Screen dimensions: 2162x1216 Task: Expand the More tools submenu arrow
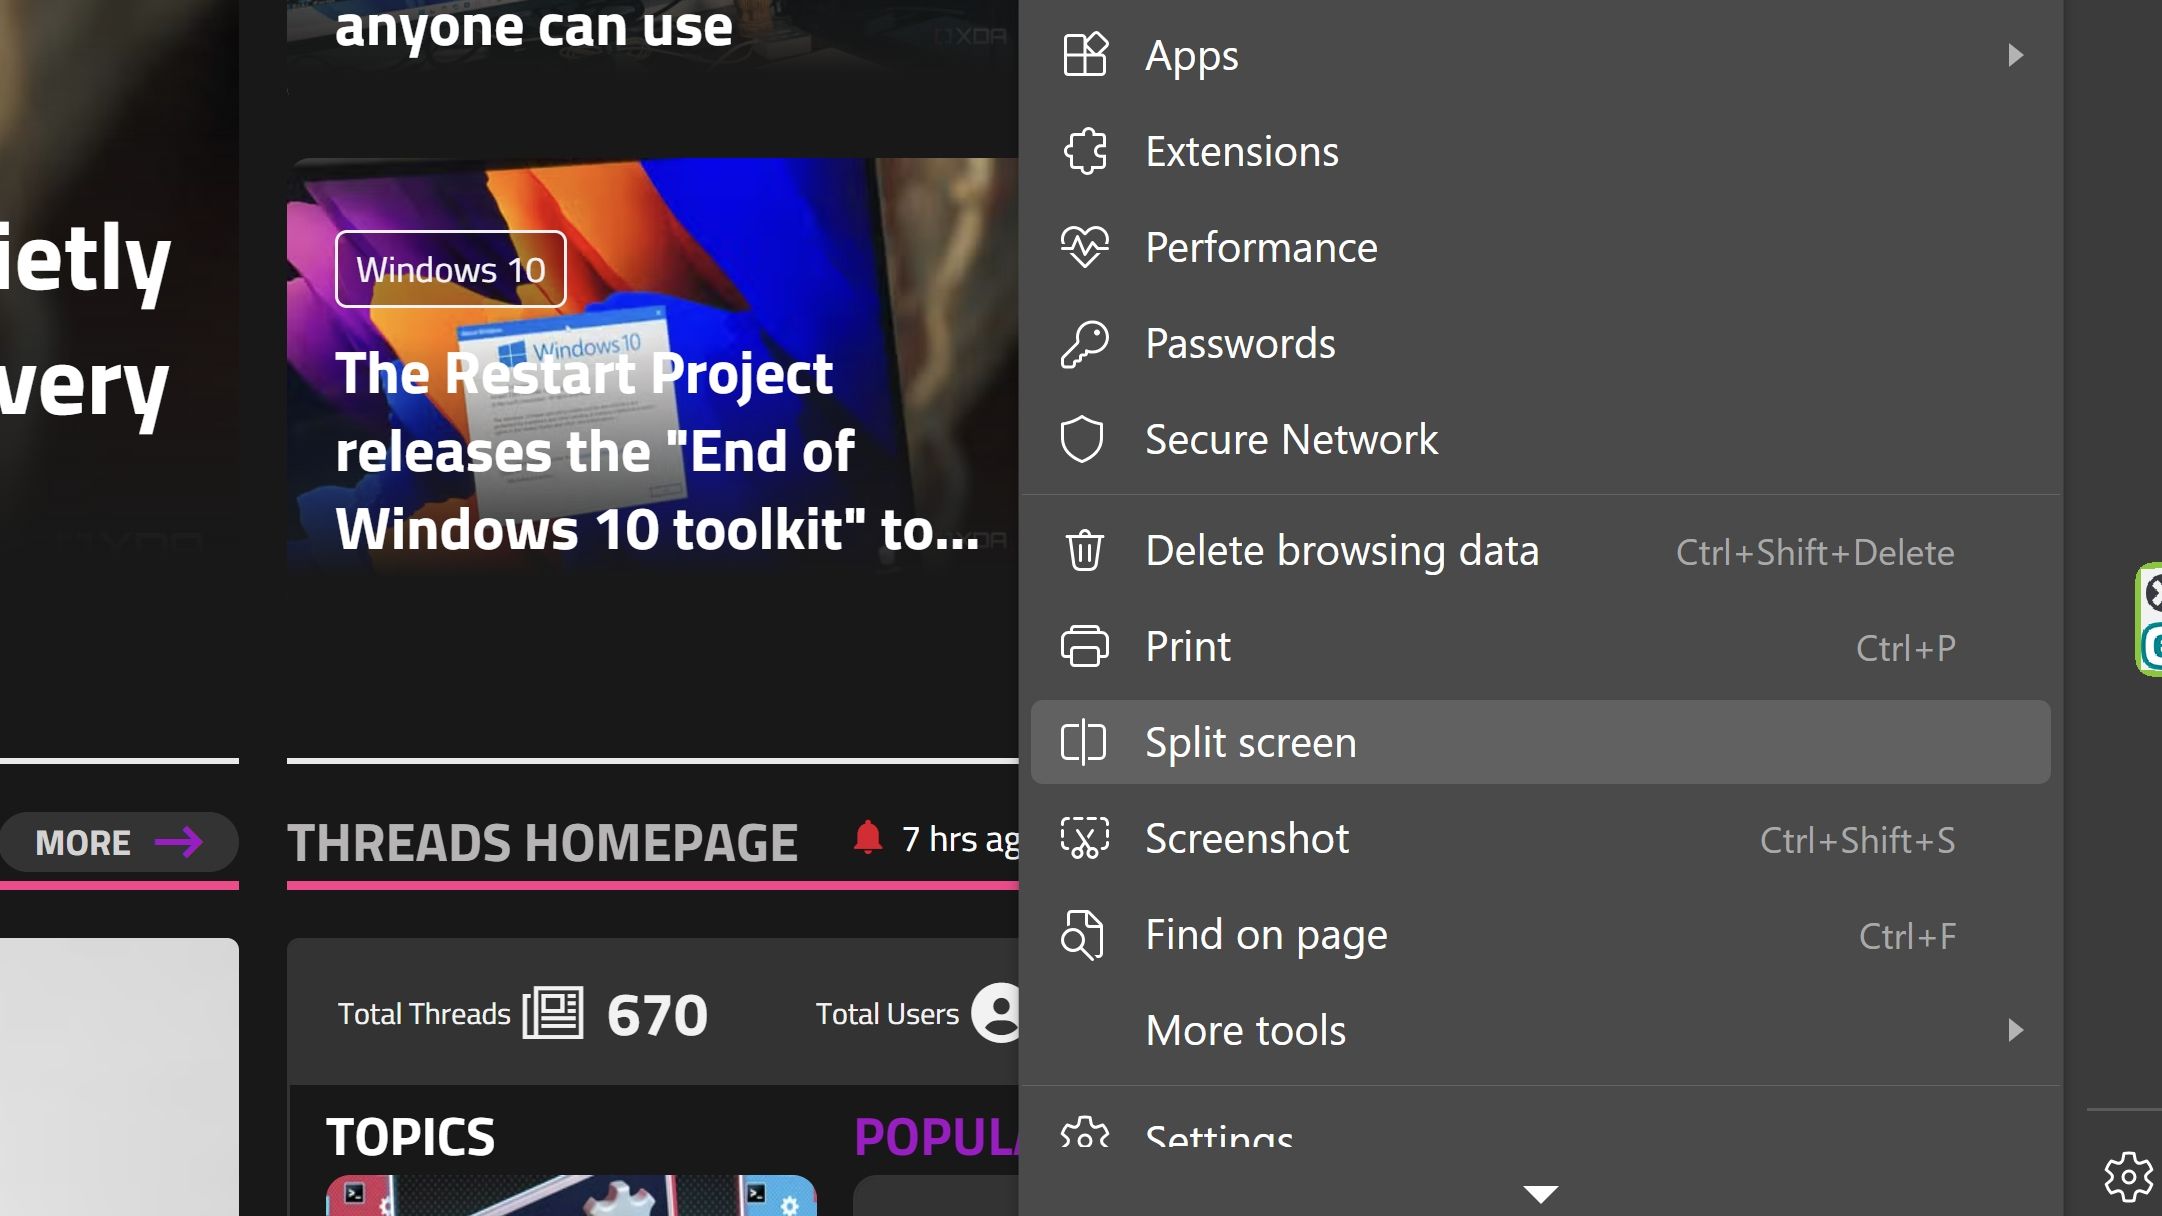click(2015, 1030)
